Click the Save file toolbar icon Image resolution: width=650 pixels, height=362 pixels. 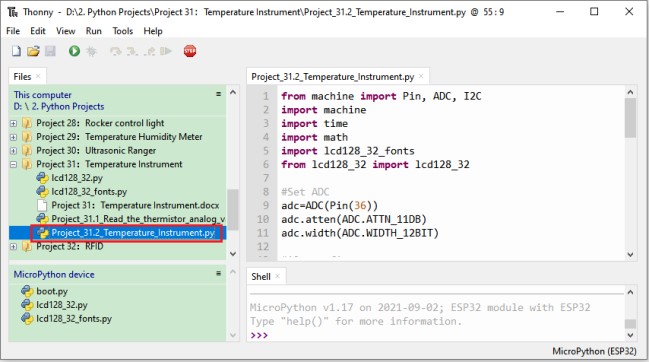50,51
